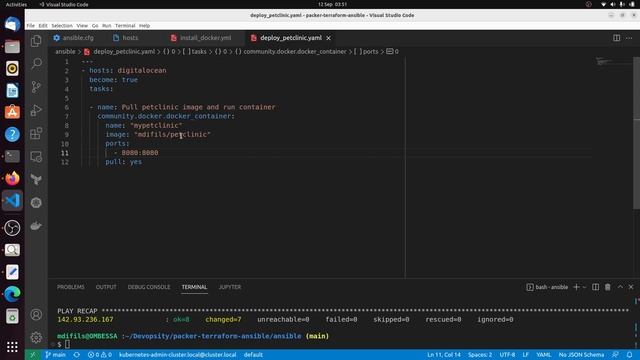Open errors and warnings count in status bar
The height and width of the screenshot is (360, 640).
[100, 355]
